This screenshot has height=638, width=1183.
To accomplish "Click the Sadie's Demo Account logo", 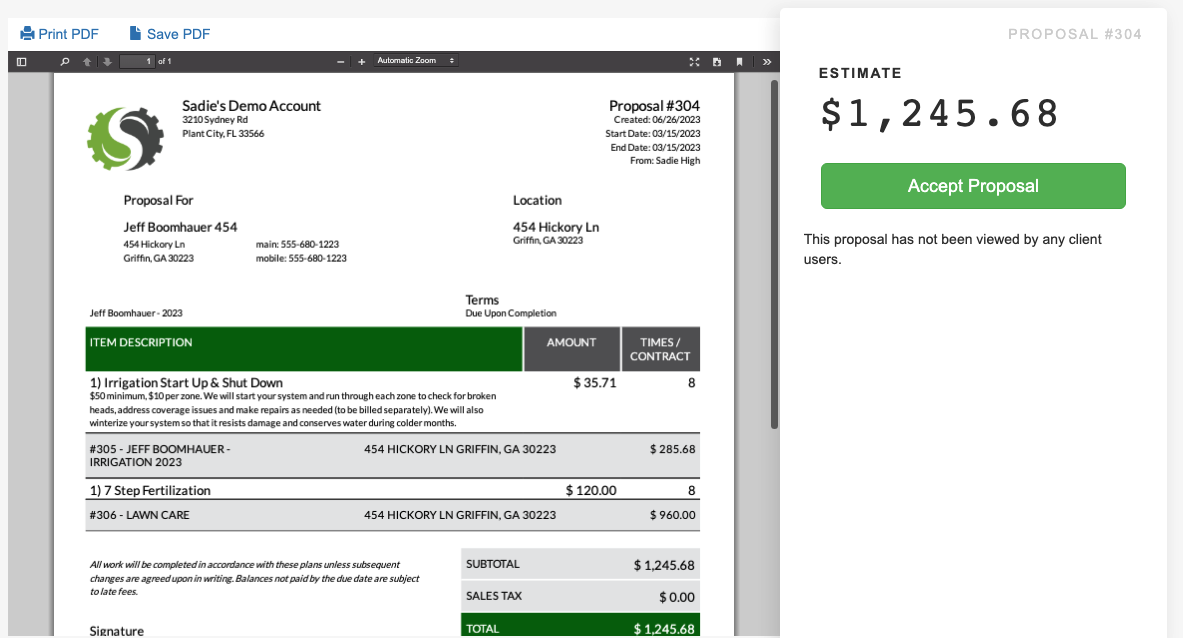I will coord(123,135).
